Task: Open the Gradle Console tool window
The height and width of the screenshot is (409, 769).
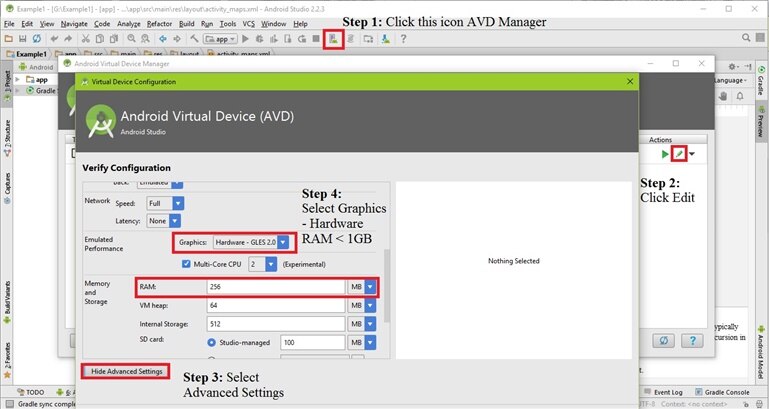Action: 722,392
